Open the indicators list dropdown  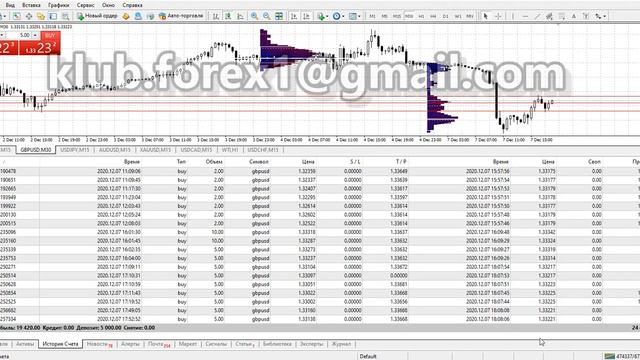point(322,16)
